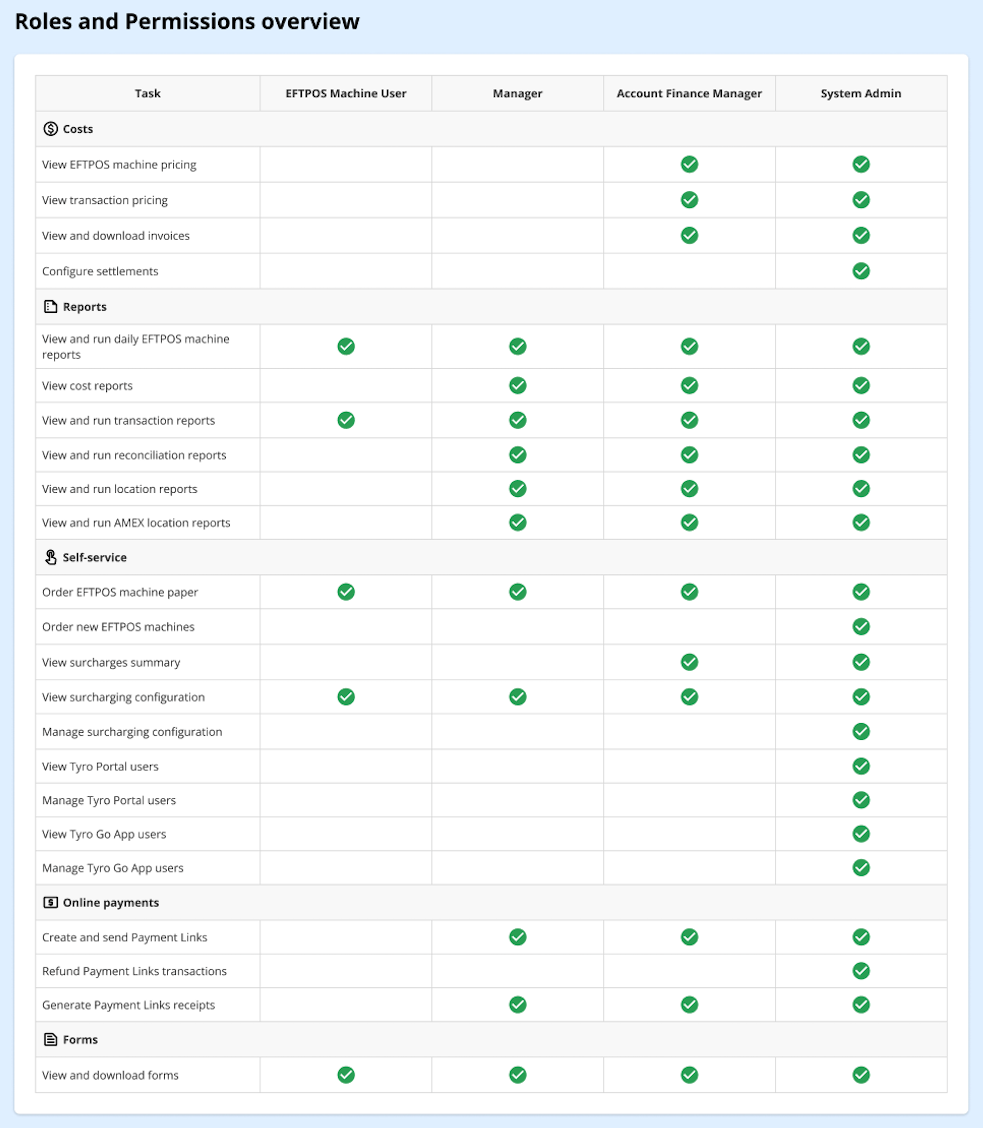Click EFTPOS Machine User checkmark for transaction reports
This screenshot has height=1128, width=983.
pos(346,420)
